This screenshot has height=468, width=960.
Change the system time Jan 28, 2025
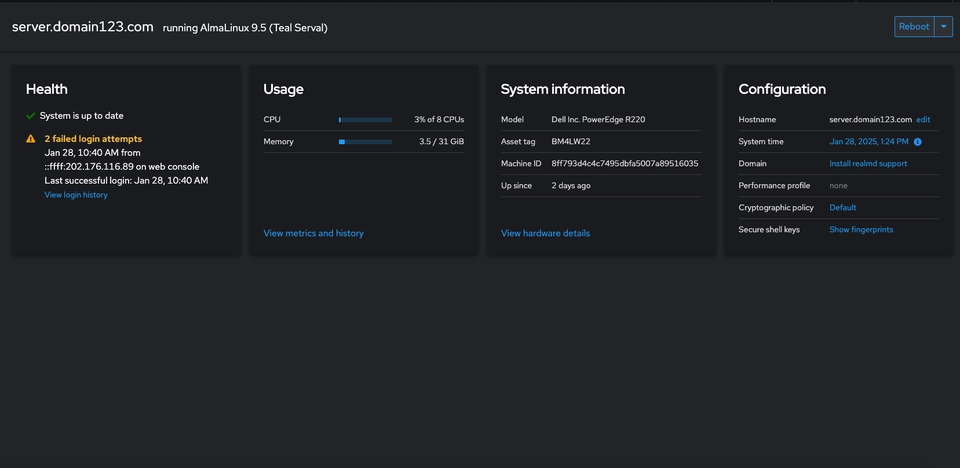pyautogui.click(x=868, y=142)
